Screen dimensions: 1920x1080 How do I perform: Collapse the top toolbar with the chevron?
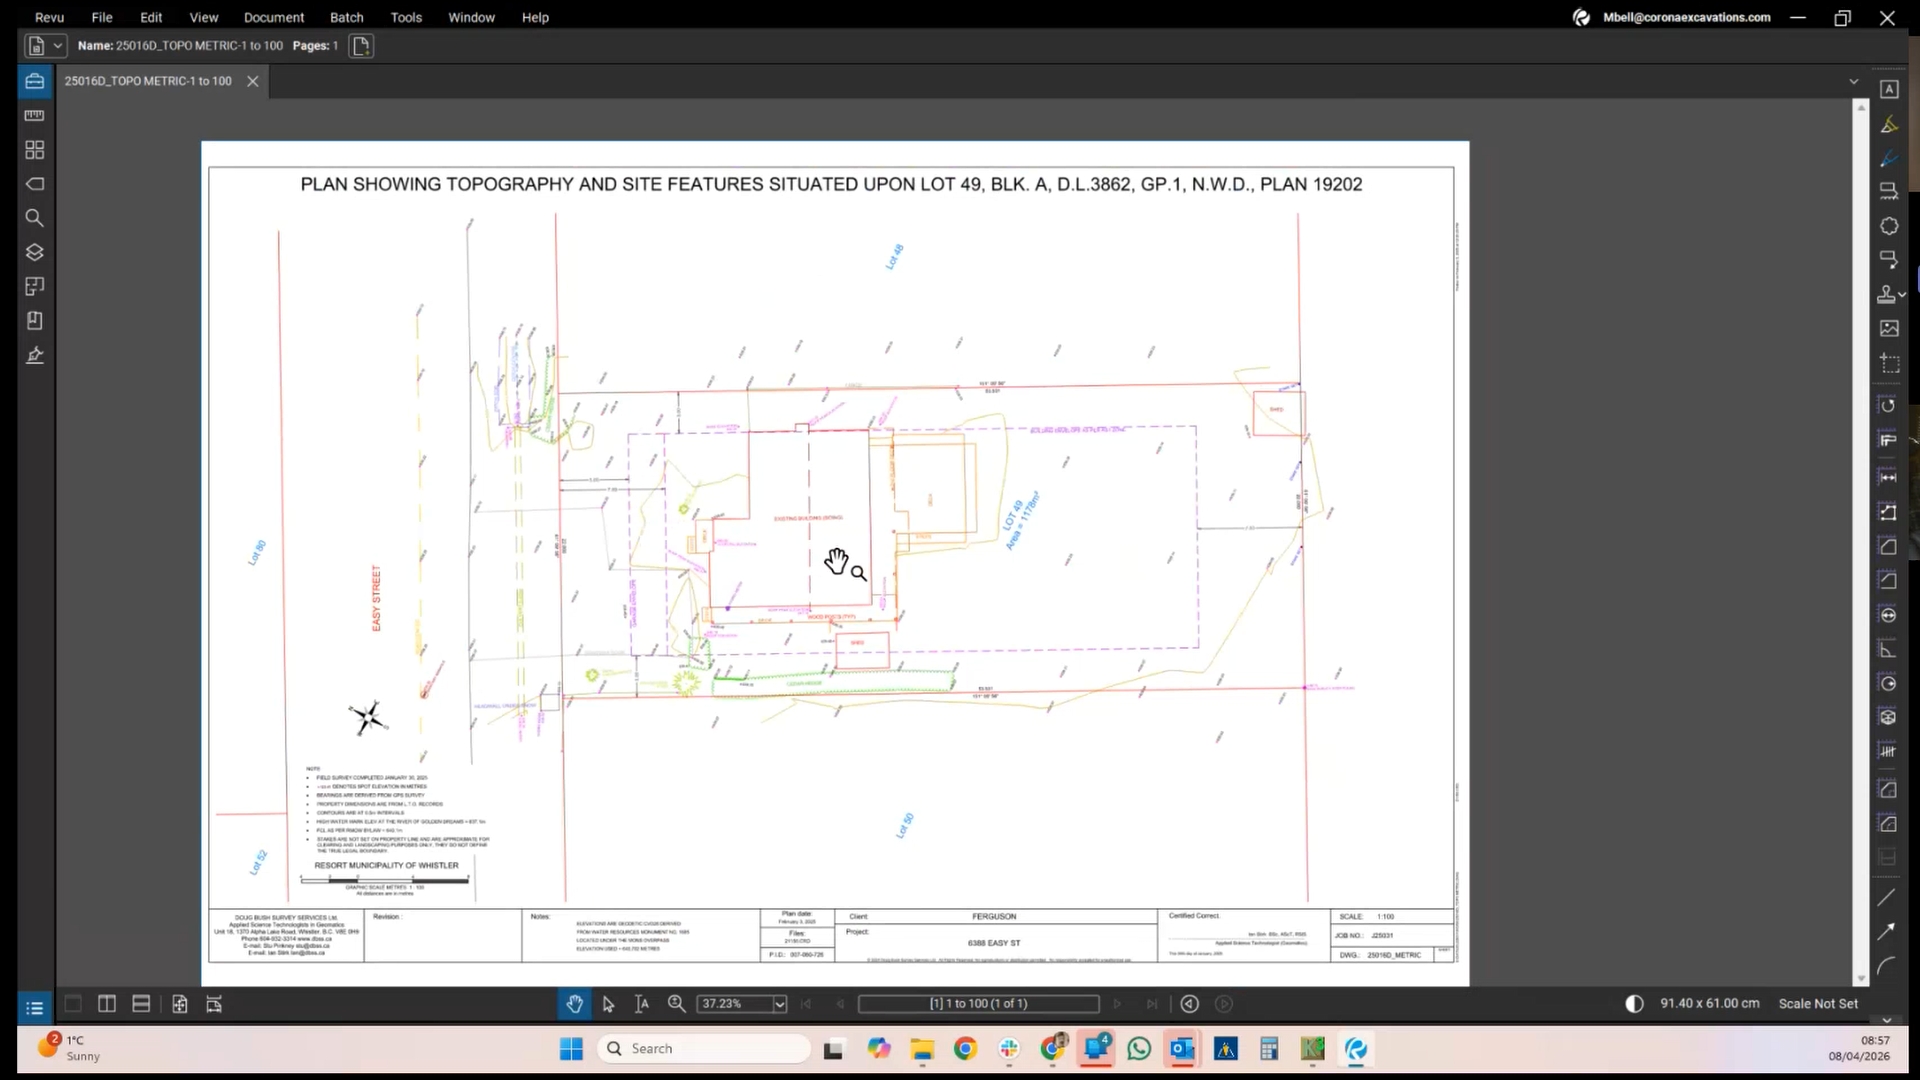click(1854, 80)
